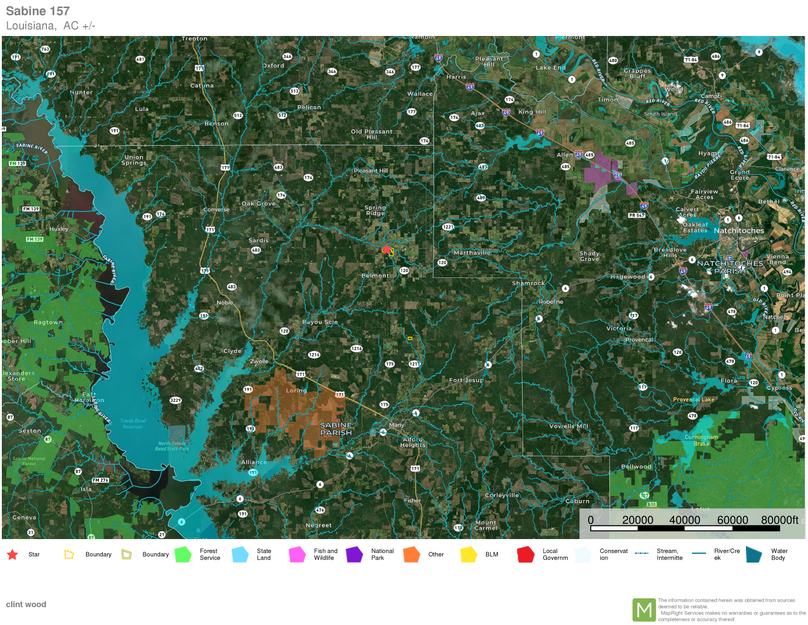Click the red Star legend icon
Screen dimensions: 808x625
[x=12, y=554]
